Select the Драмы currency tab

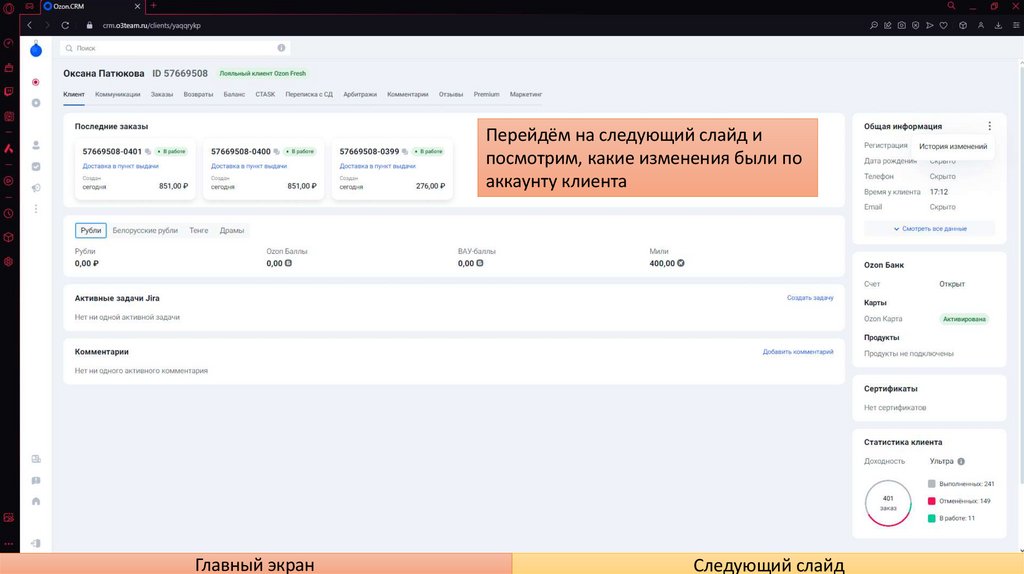232,231
